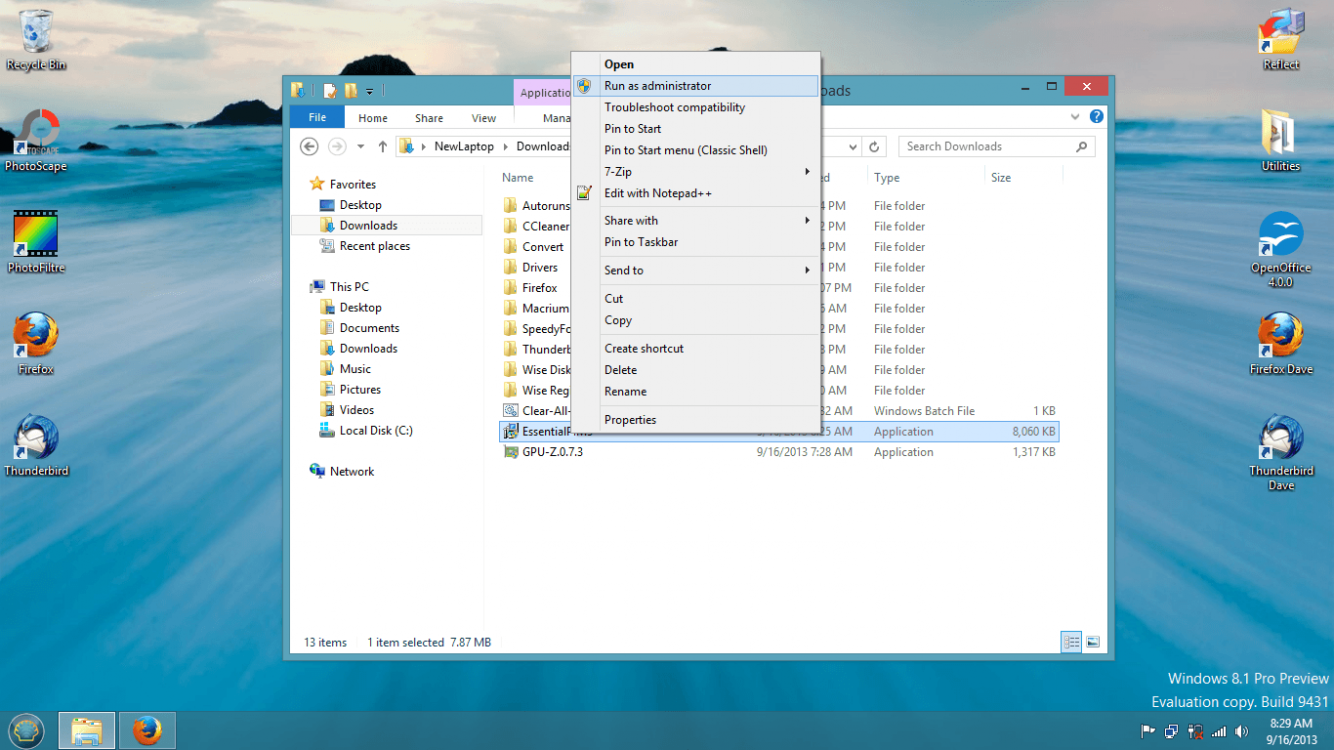Select the Firefox desktop shortcut on left
The height and width of the screenshot is (750, 1334).
(36, 344)
